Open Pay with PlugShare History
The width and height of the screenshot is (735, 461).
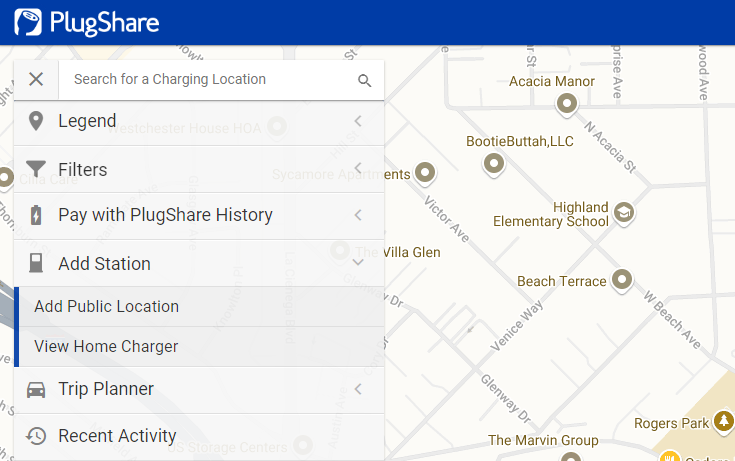click(x=199, y=216)
